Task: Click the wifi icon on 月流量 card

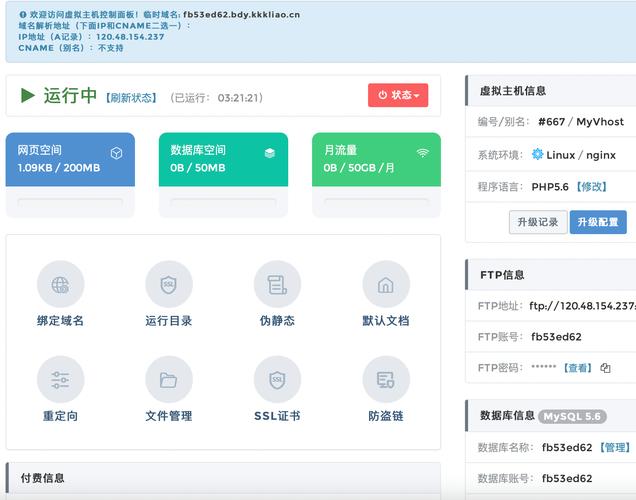Action: [x=423, y=152]
